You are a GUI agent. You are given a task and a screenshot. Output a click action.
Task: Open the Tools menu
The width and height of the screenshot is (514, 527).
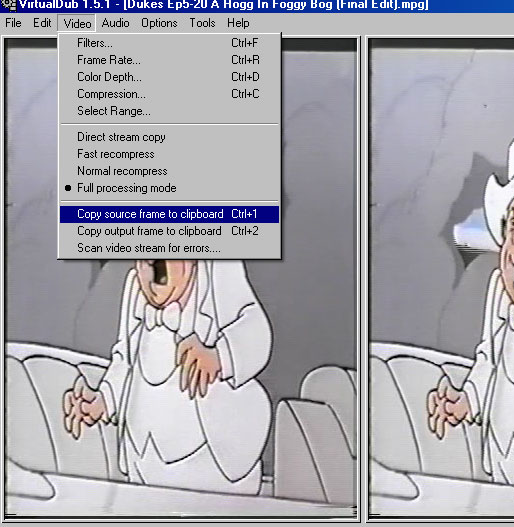pyautogui.click(x=202, y=23)
